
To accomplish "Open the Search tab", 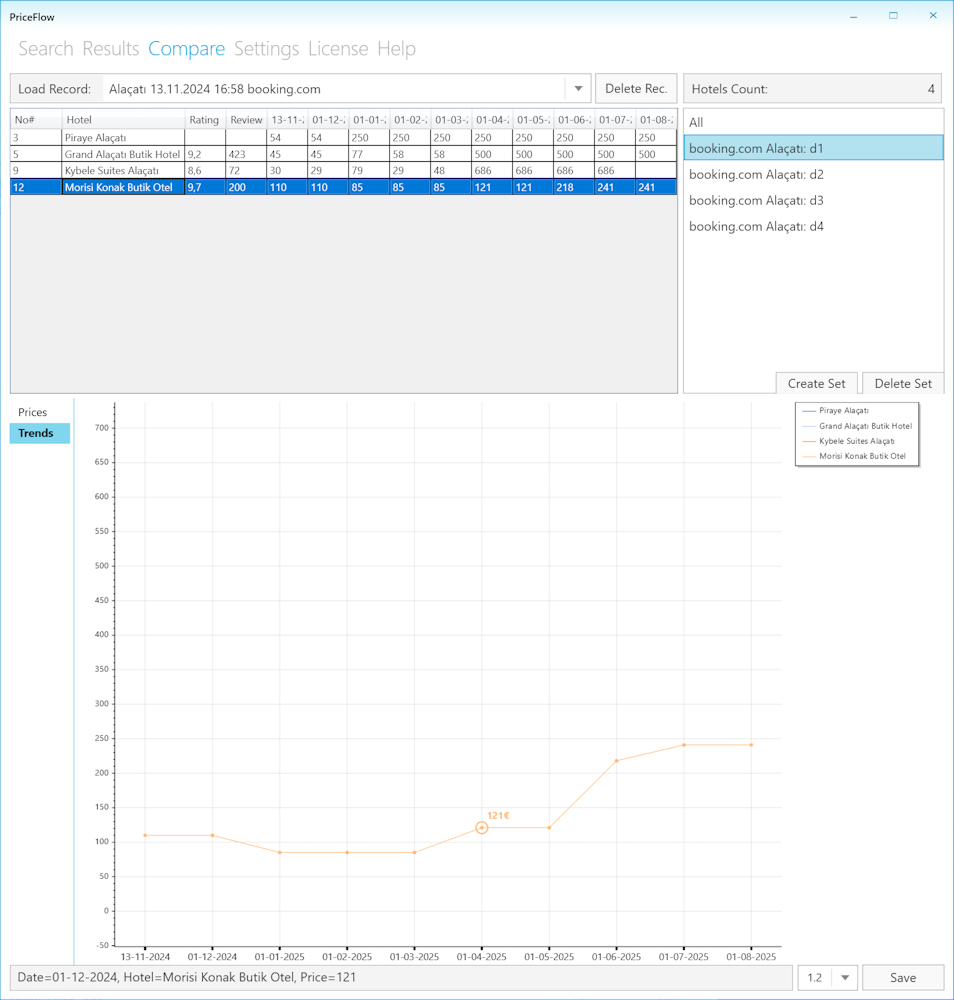I will point(45,48).
